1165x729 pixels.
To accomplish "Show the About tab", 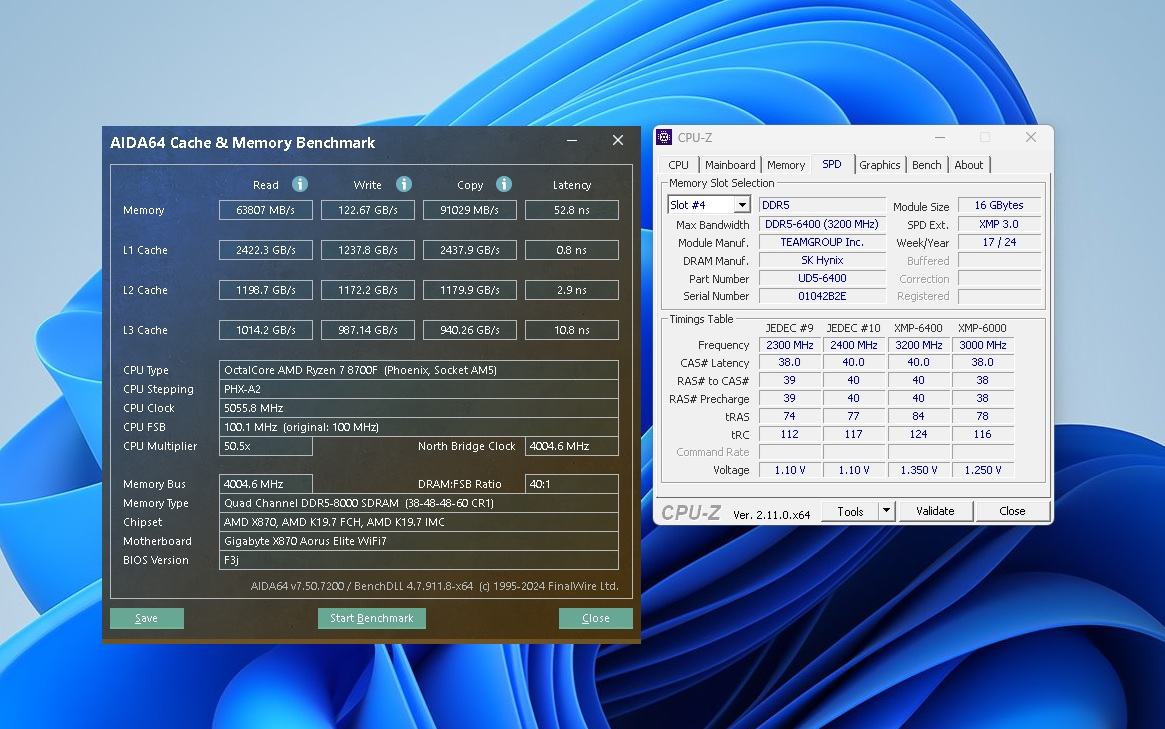I will point(968,165).
